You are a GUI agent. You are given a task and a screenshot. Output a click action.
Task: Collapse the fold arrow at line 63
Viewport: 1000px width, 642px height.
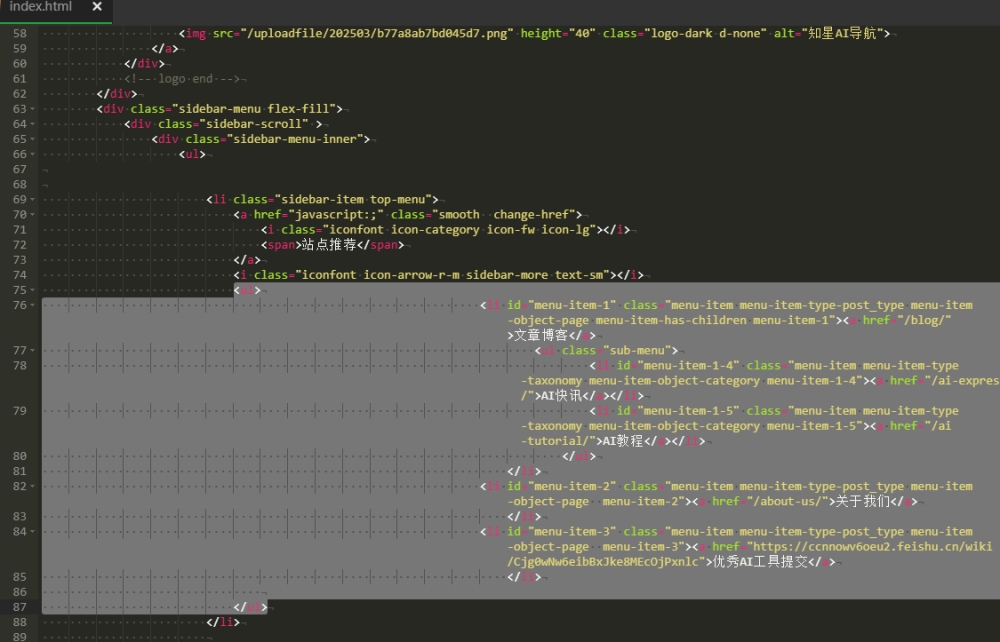click(33, 109)
